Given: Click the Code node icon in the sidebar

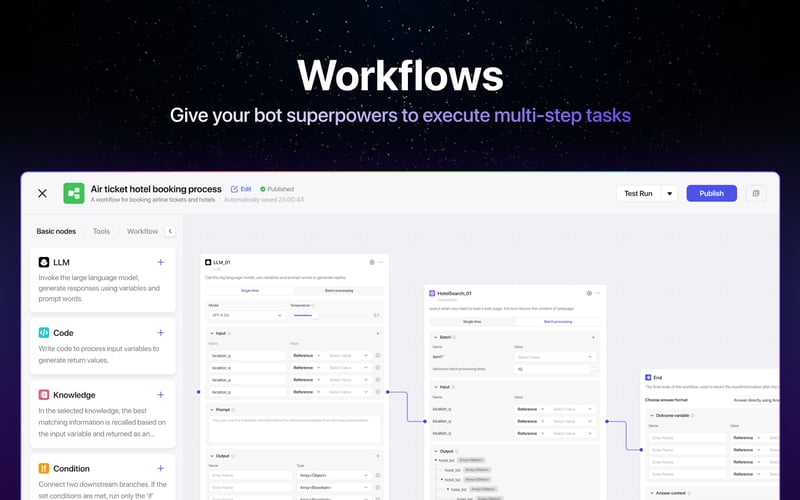Looking at the screenshot, I should click(x=44, y=333).
